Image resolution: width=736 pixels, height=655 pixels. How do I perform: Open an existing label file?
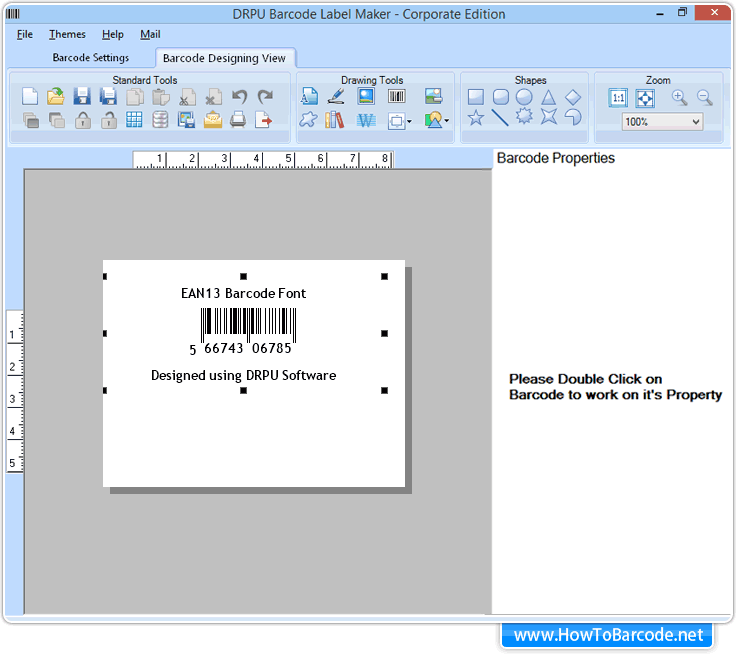coord(56,97)
